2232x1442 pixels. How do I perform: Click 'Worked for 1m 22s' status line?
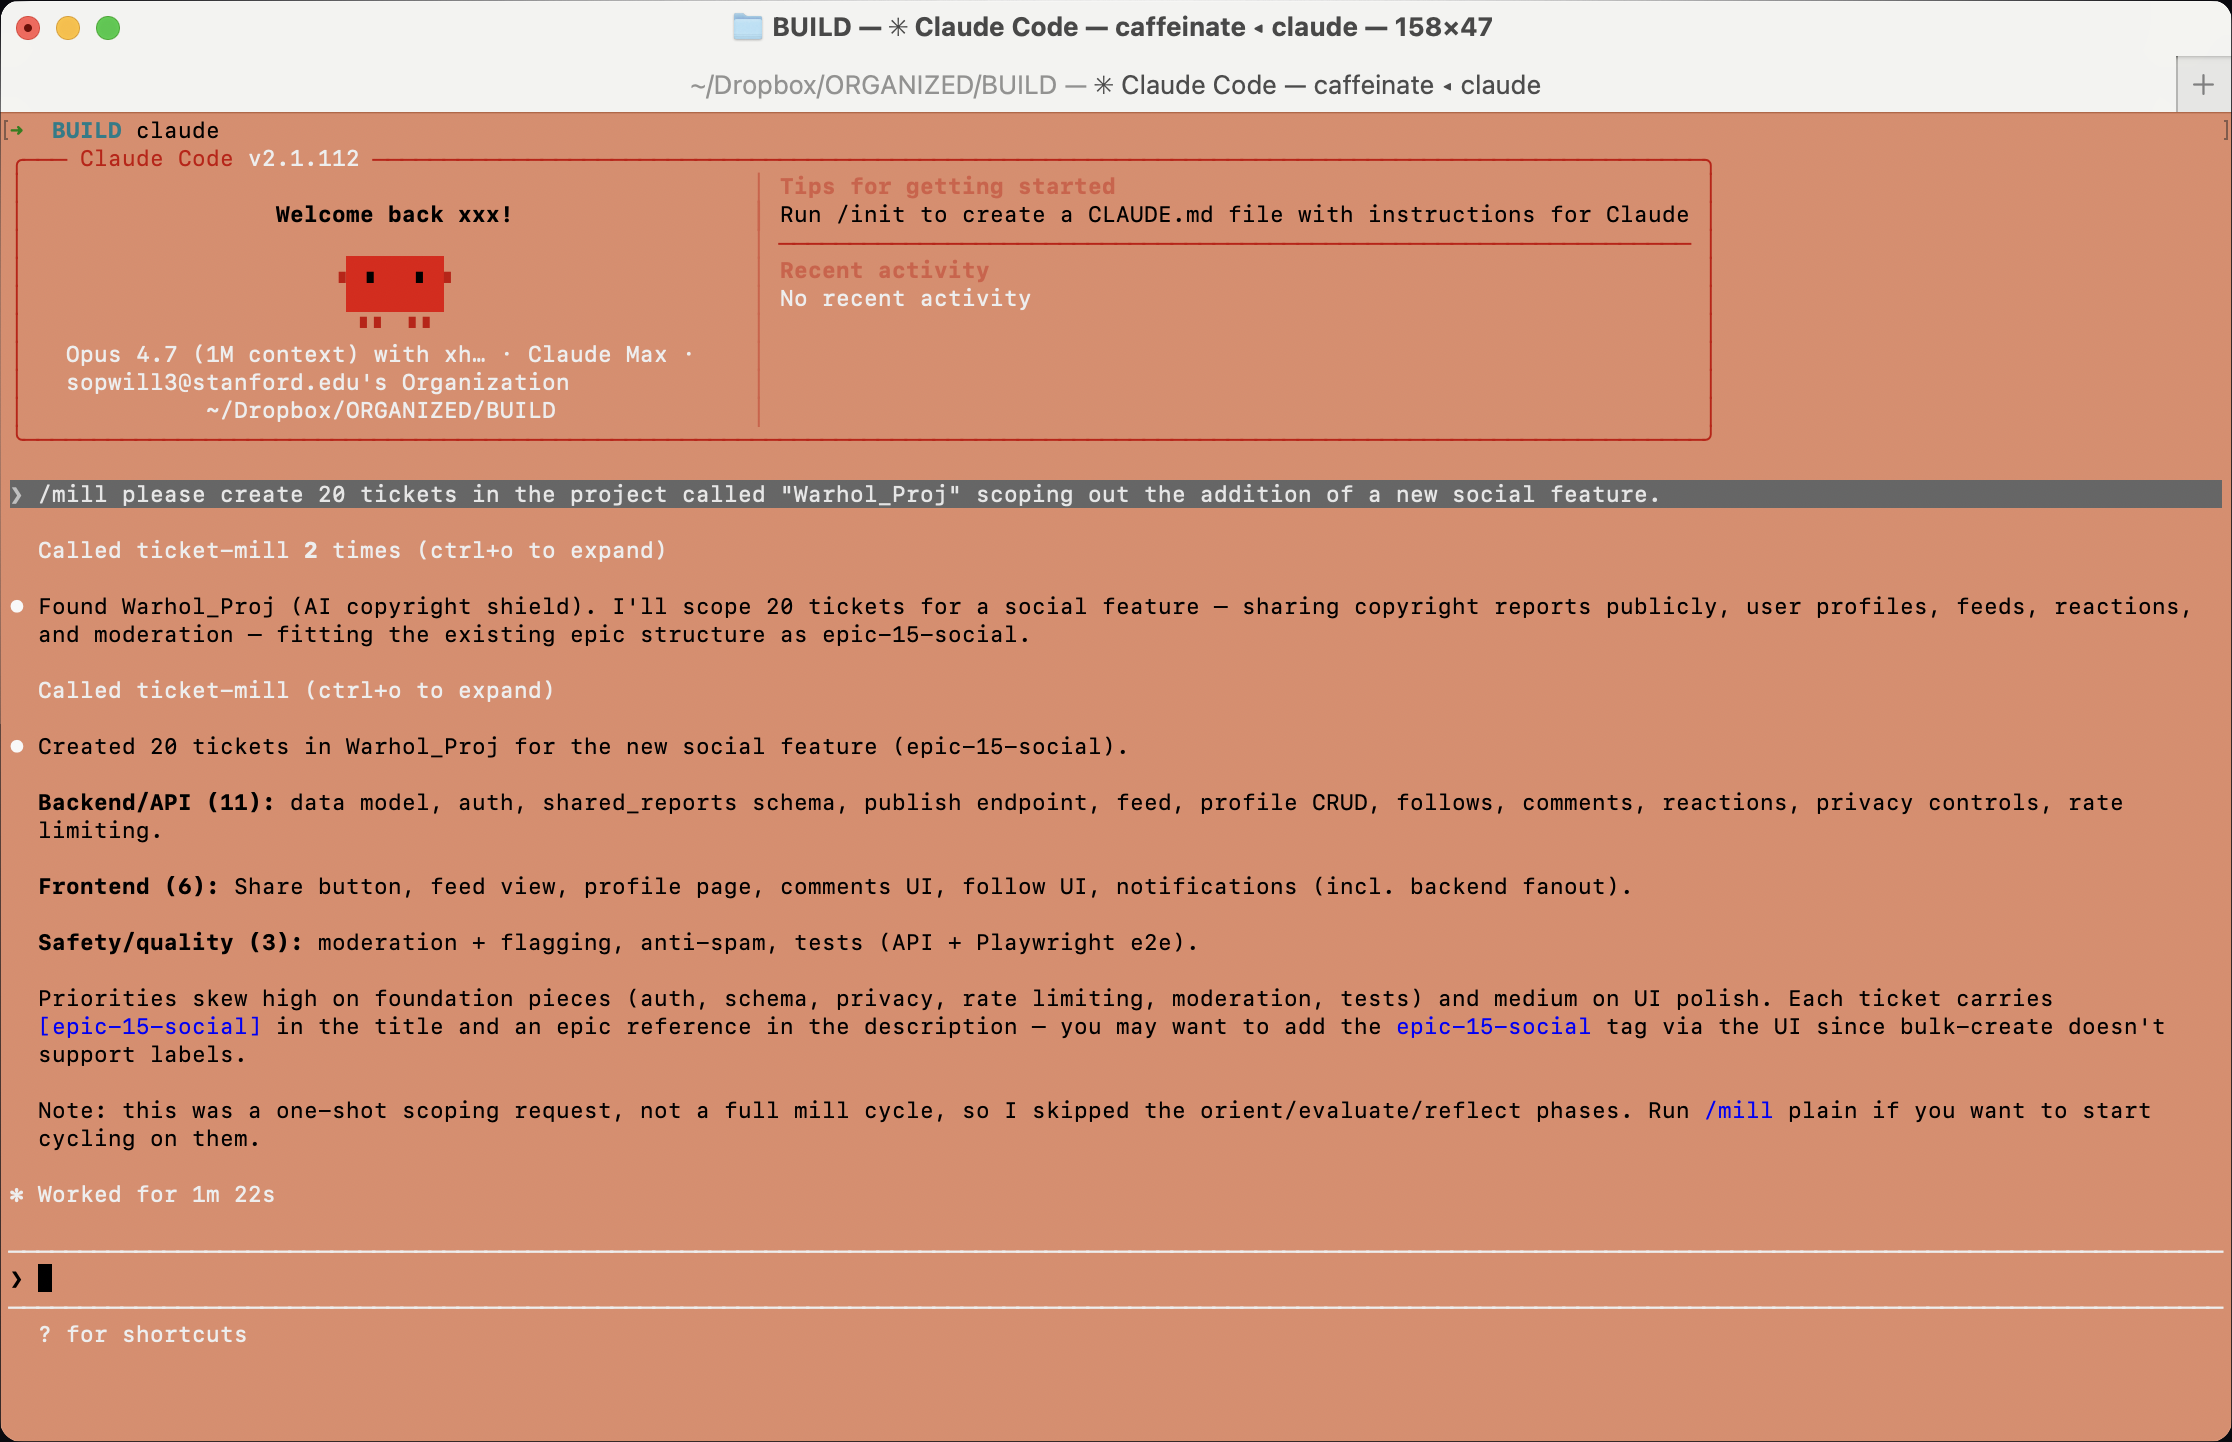point(156,1195)
